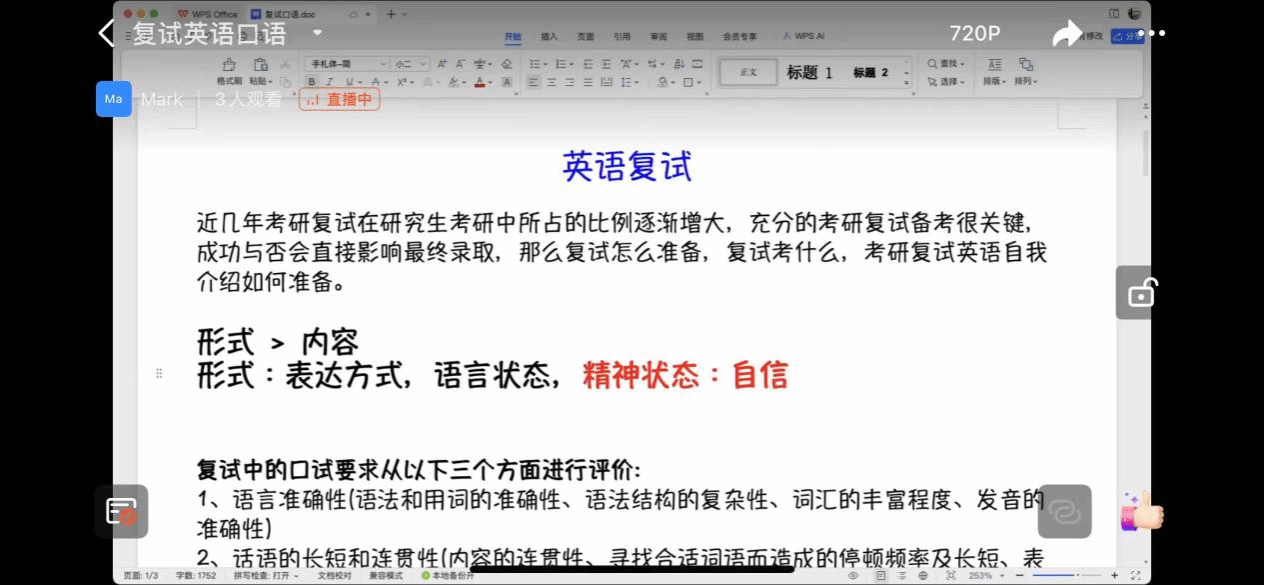Viewport: 1264px width, 585px height.
Task: Click the share arrow icon in the overlay
Action: [x=1067, y=34]
